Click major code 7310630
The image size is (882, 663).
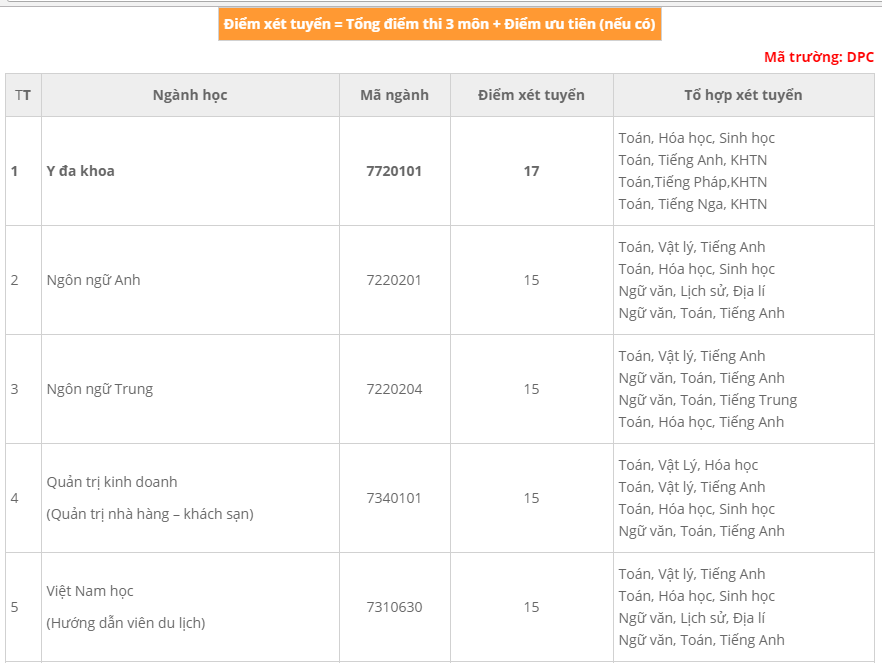click(x=394, y=607)
